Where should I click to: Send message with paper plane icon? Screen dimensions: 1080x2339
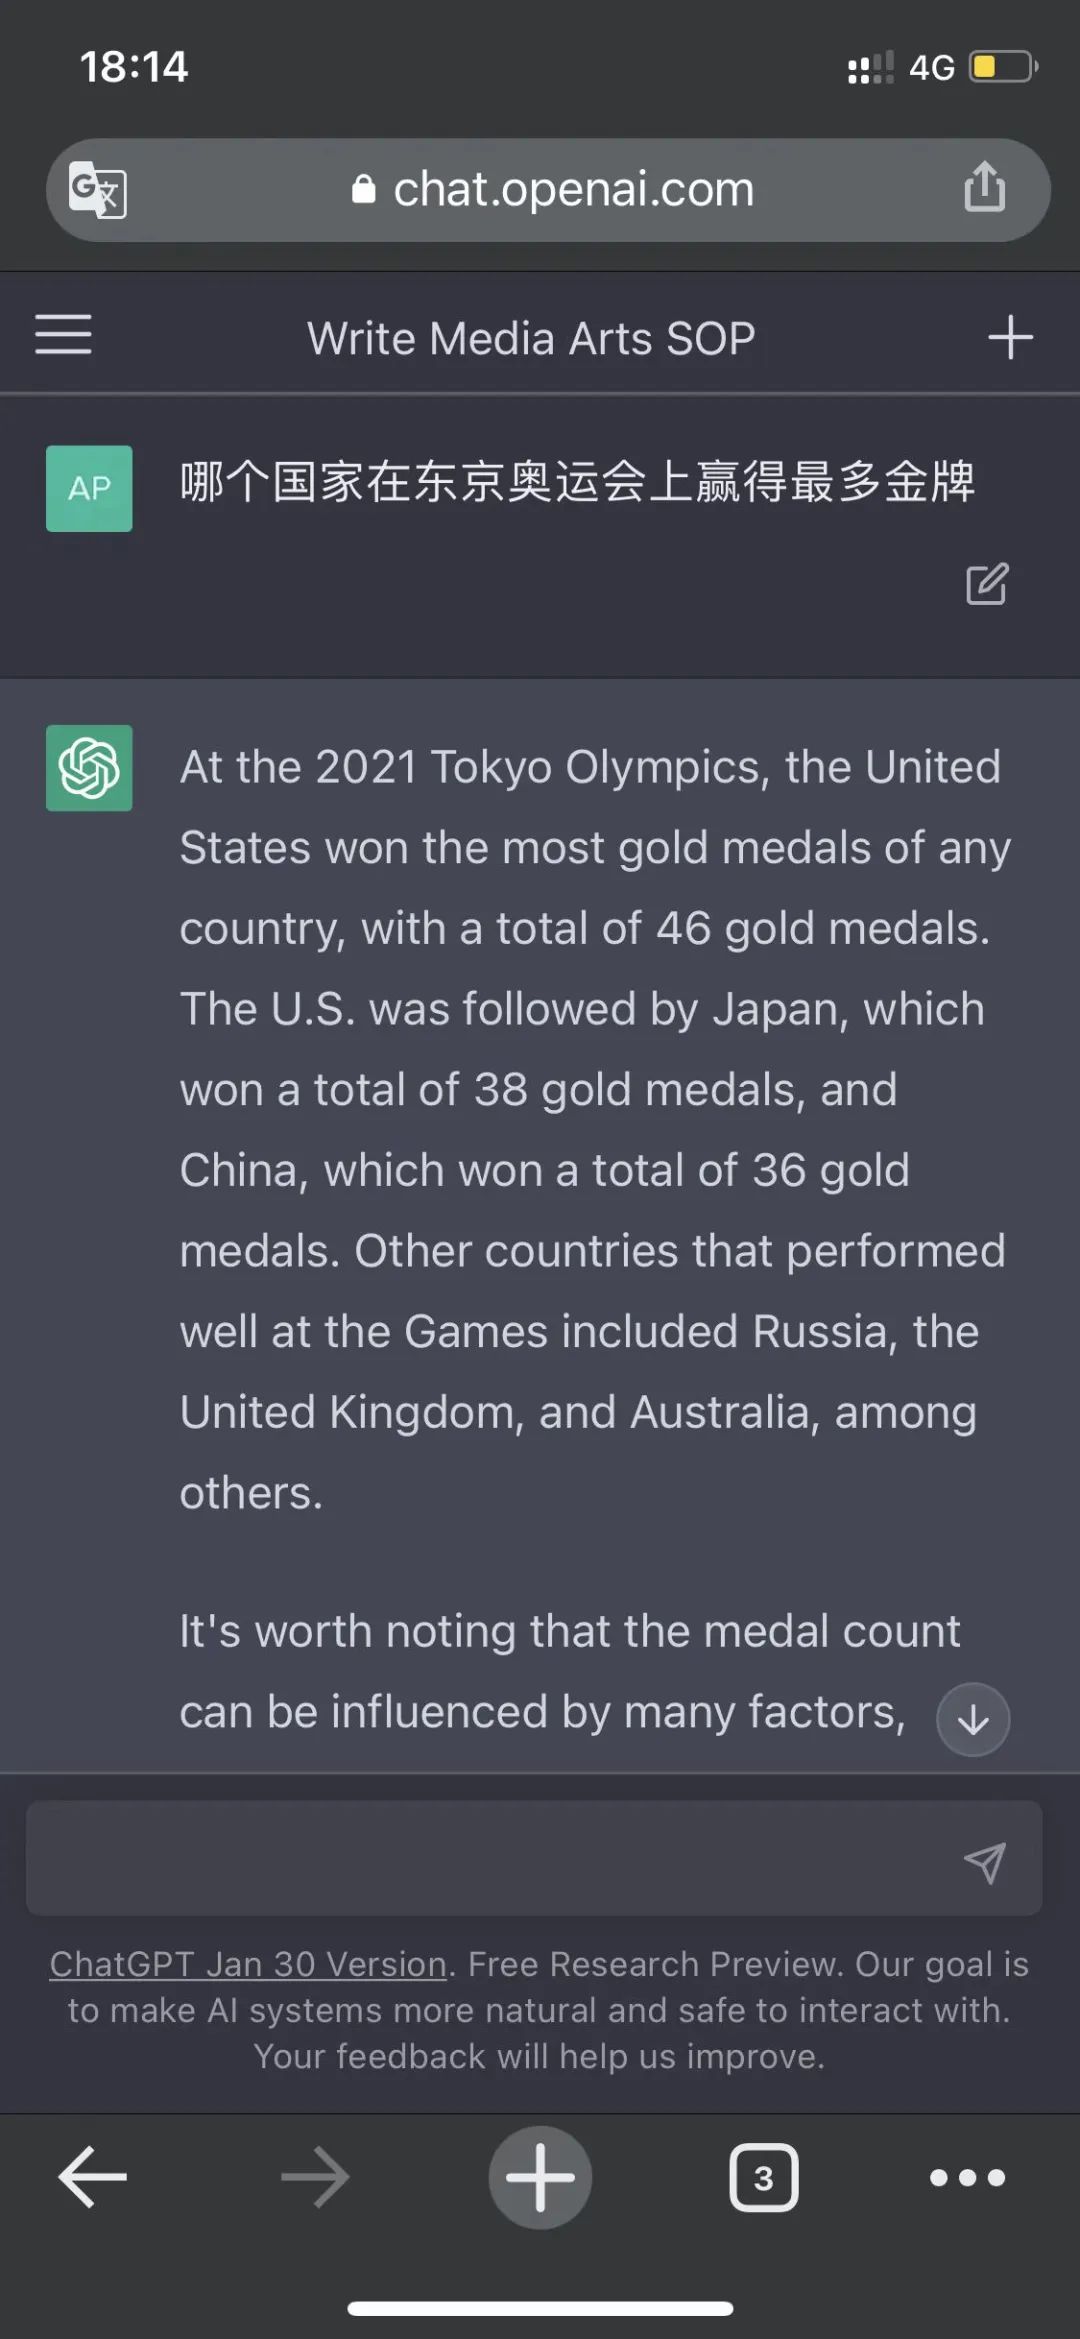[x=984, y=1862]
